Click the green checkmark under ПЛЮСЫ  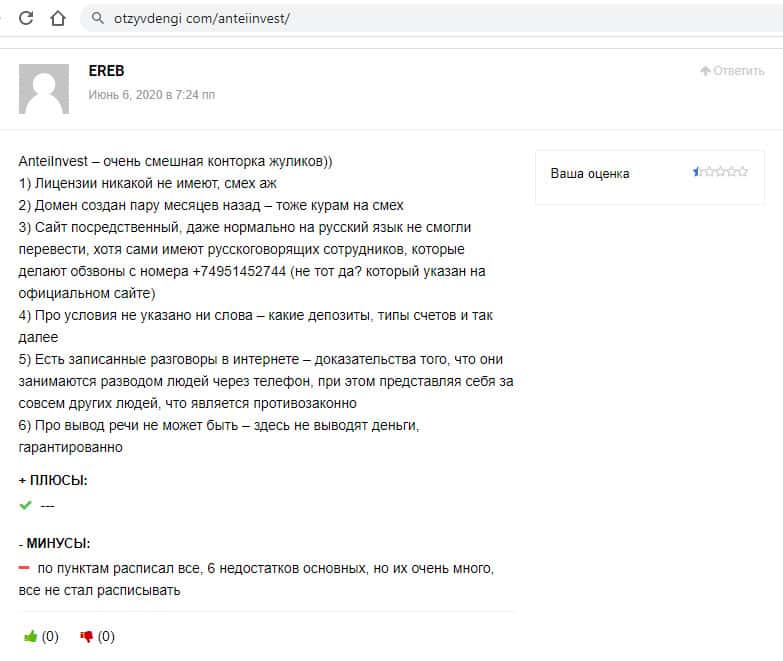(x=25, y=505)
